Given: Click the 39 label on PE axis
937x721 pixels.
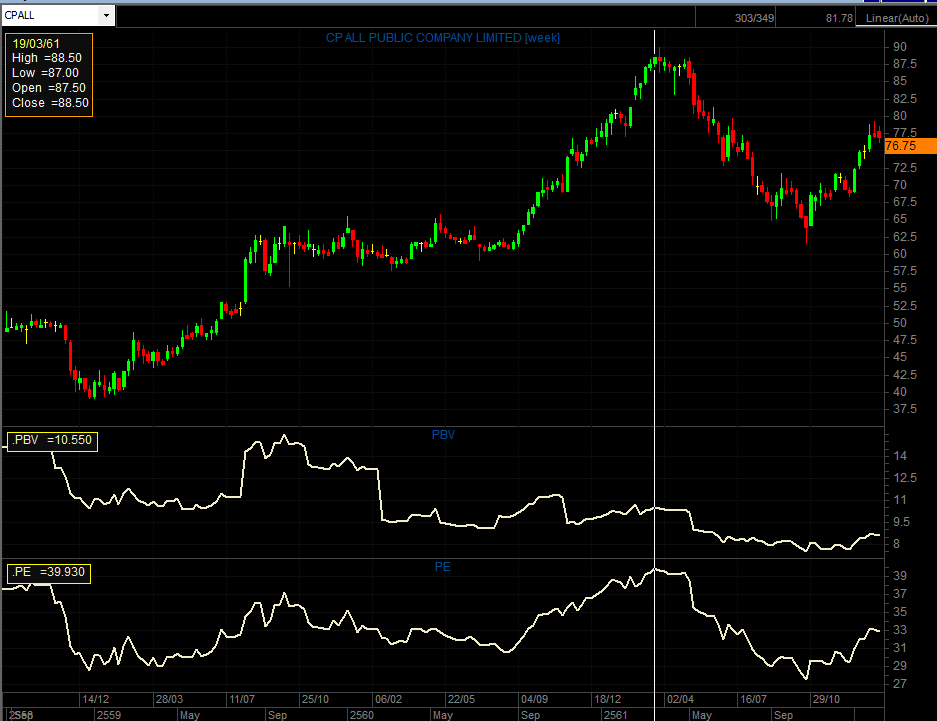Looking at the screenshot, I should coord(900,576).
